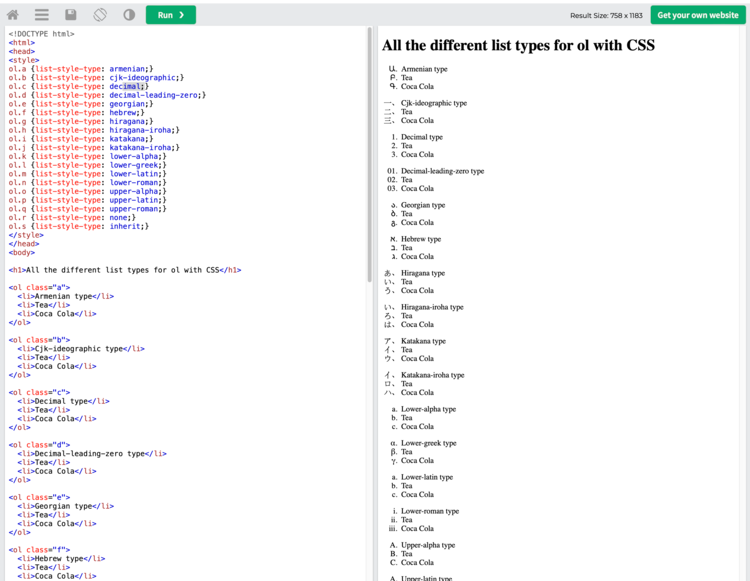Click the georgian CSS value

(127, 104)
